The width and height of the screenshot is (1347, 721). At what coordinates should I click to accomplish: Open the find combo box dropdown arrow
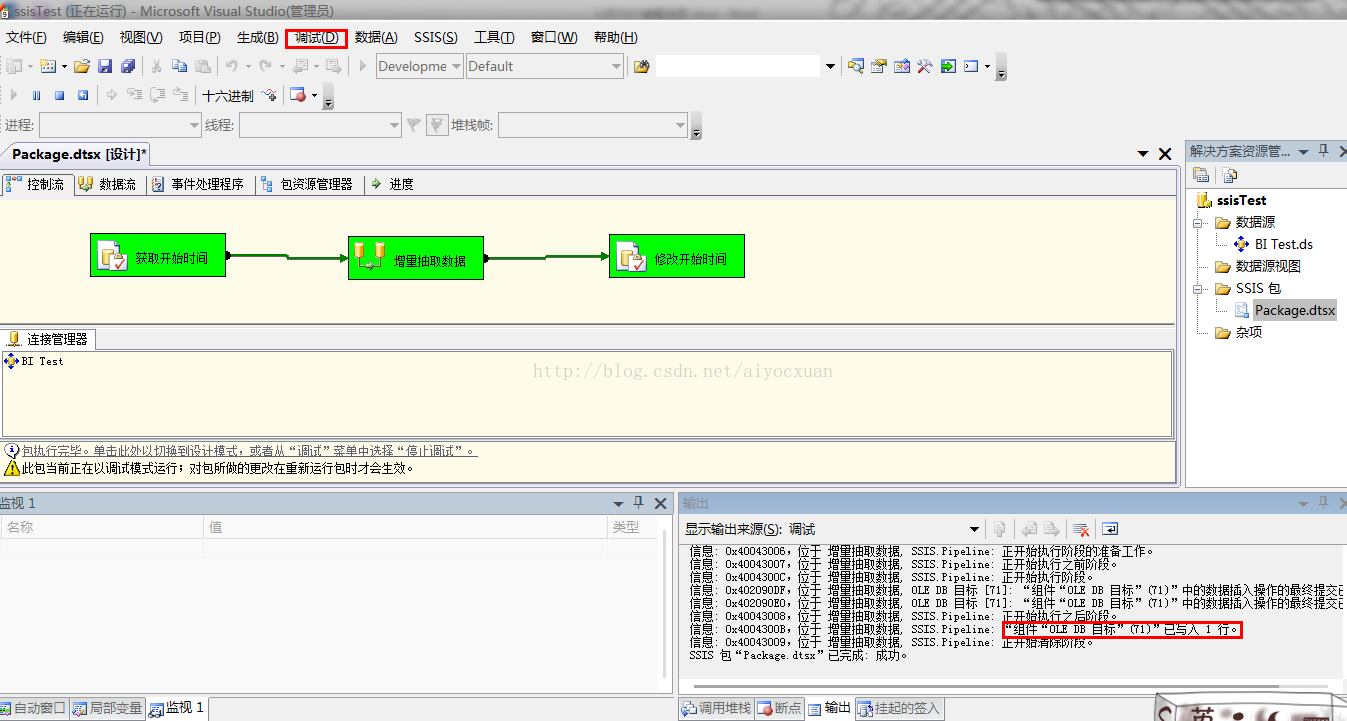pyautogui.click(x=829, y=67)
